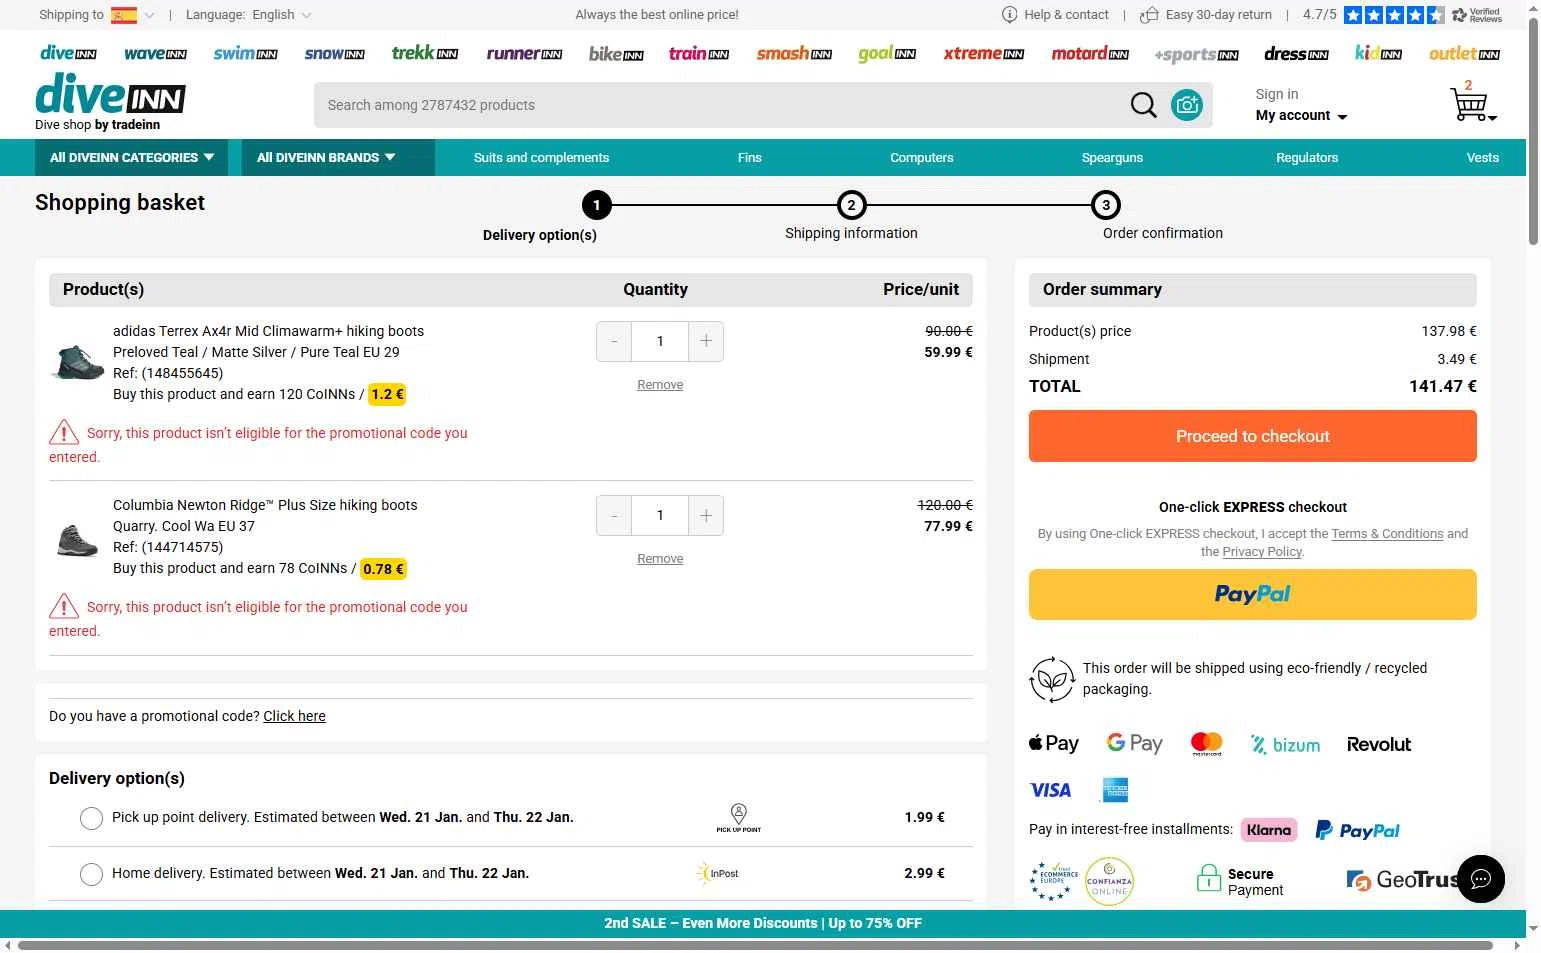Open the snowinn store logo
1541x953 pixels.
click(x=334, y=53)
